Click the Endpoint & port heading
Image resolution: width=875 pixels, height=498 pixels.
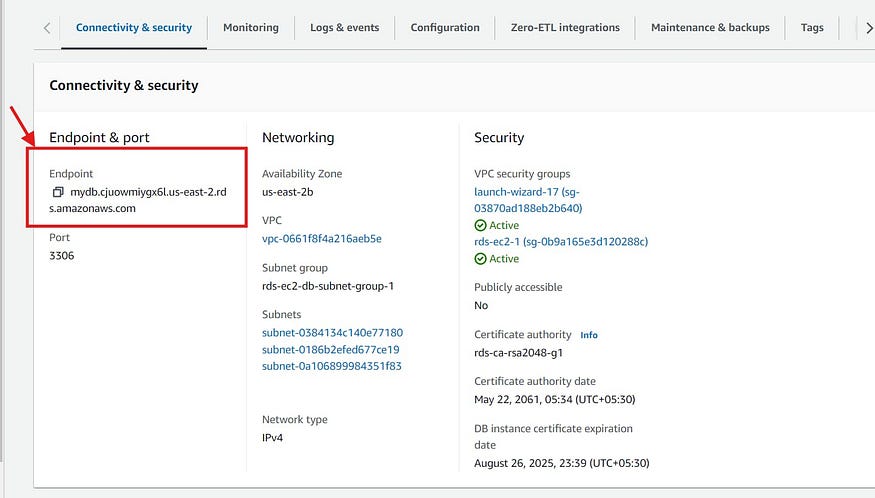pos(99,137)
